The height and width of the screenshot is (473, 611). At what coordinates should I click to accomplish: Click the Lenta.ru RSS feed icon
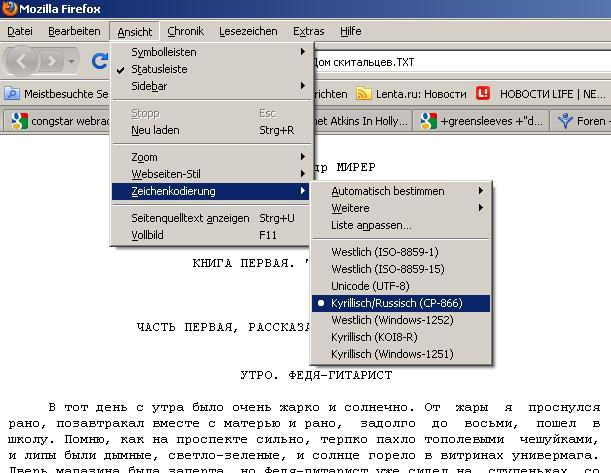click(364, 94)
